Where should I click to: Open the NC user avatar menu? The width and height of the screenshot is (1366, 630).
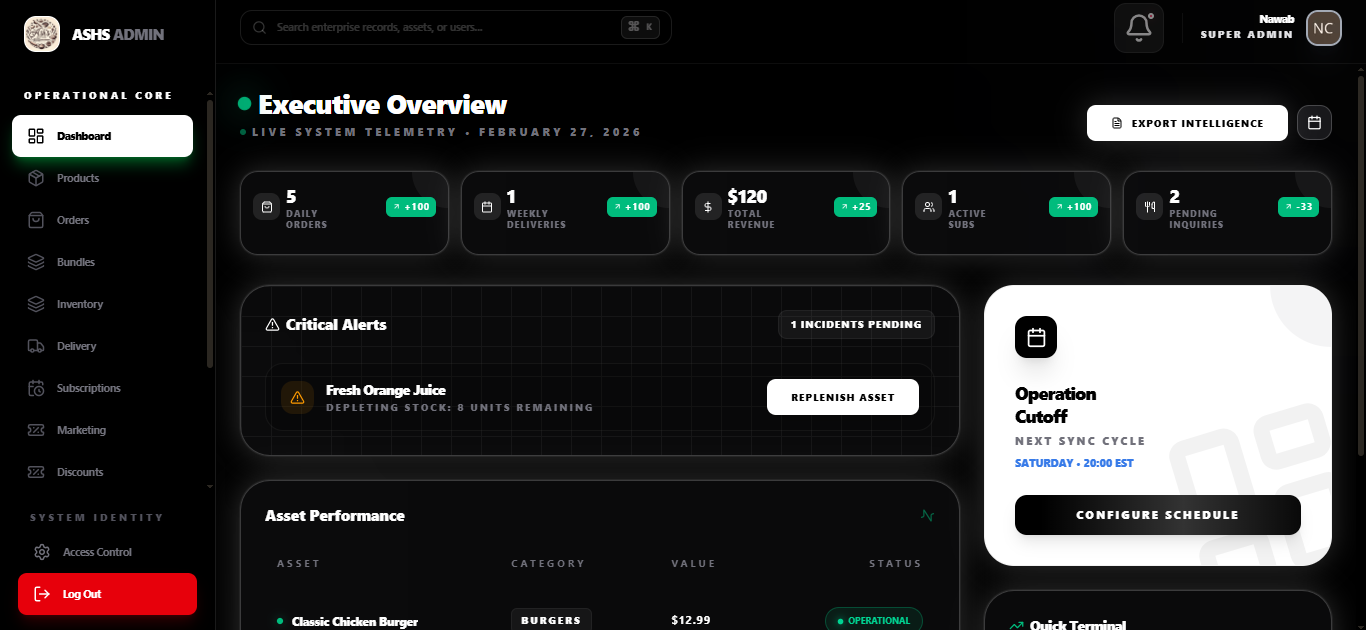tap(1323, 28)
